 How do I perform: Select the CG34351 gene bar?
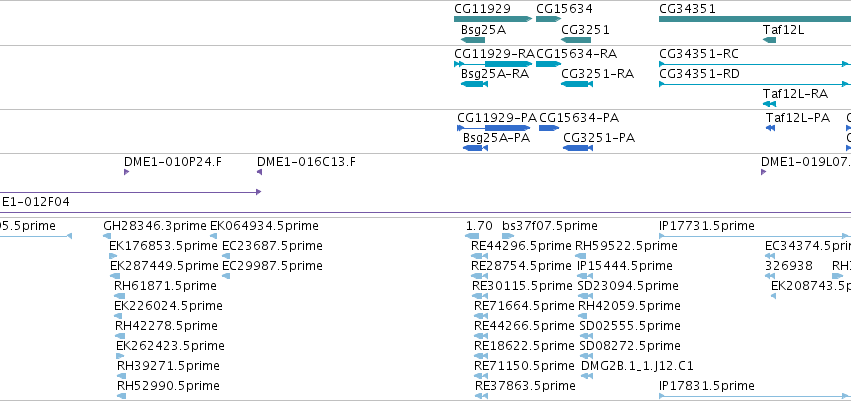(x=755, y=19)
